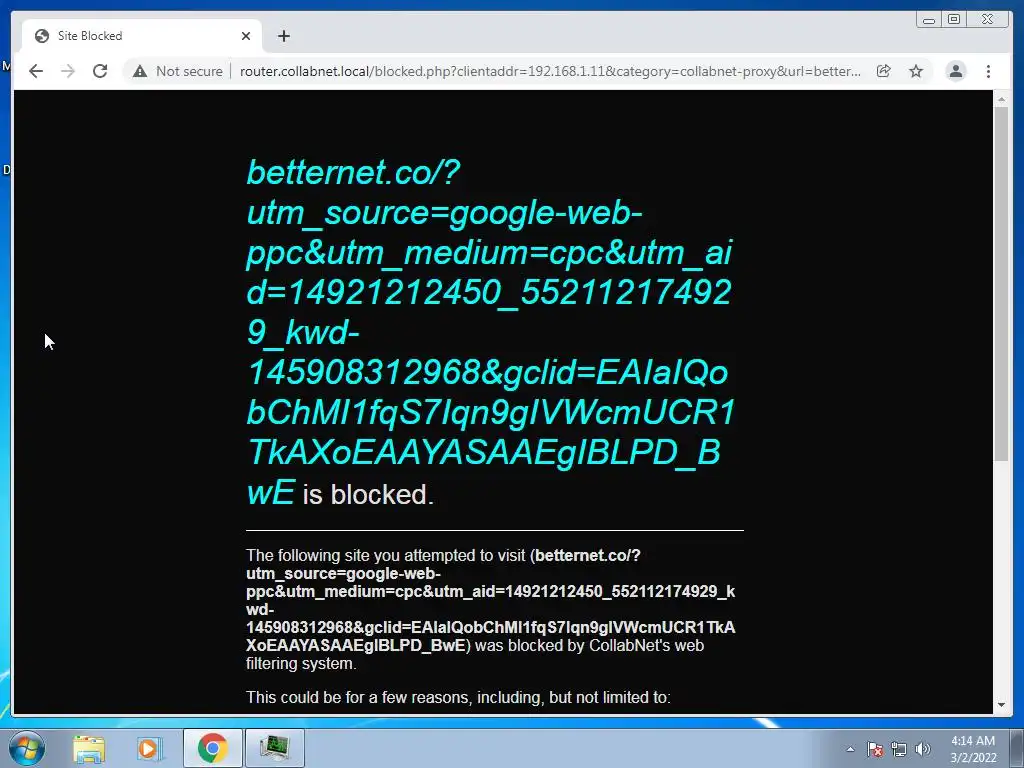The width and height of the screenshot is (1024, 768).
Task: Click the Site Blocked tab's globe favicon
Action: 42,36
